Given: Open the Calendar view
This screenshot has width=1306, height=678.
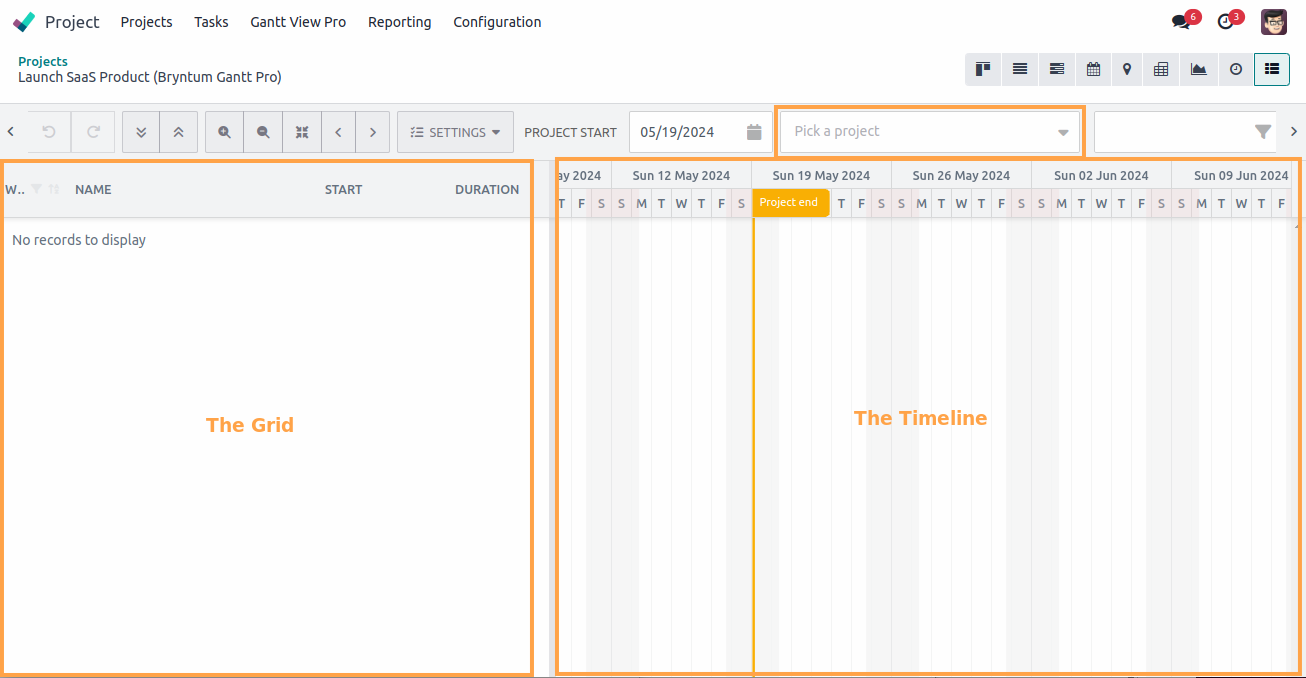Looking at the screenshot, I should pyautogui.click(x=1093, y=69).
